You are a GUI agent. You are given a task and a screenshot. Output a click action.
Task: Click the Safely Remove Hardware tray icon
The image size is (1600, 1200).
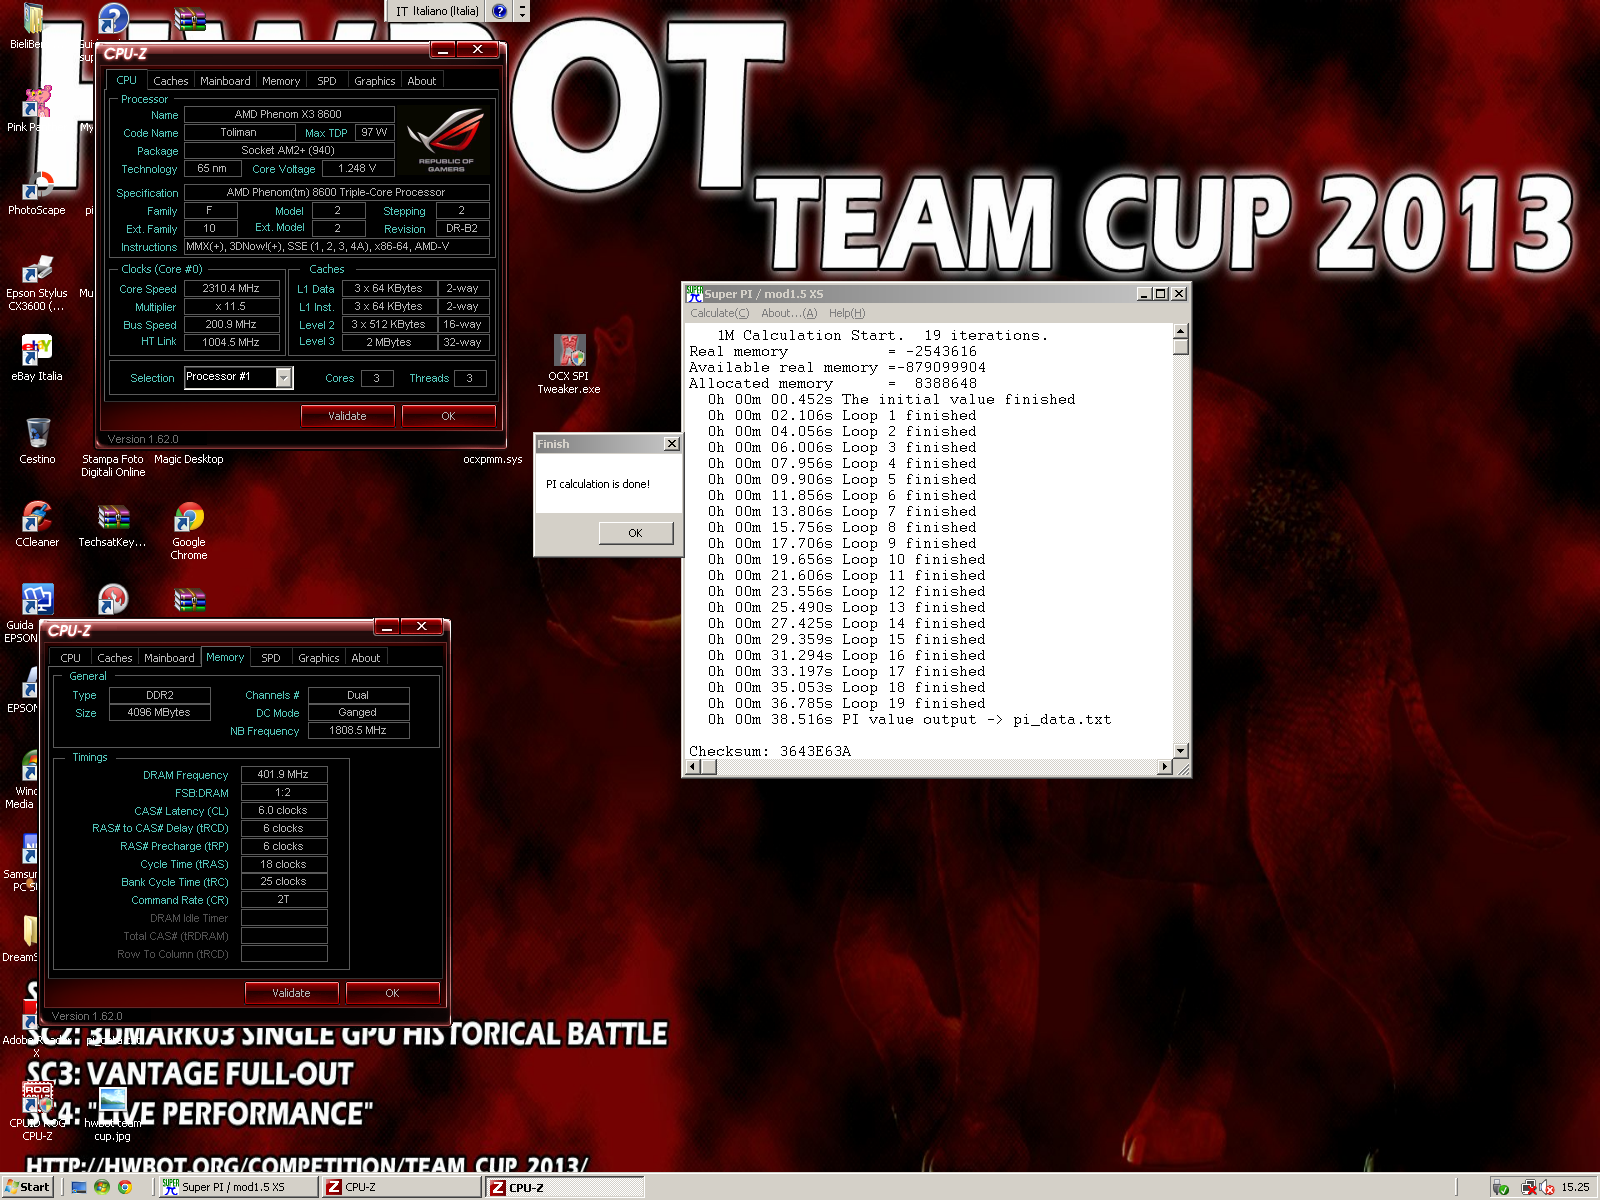tap(1500, 1187)
